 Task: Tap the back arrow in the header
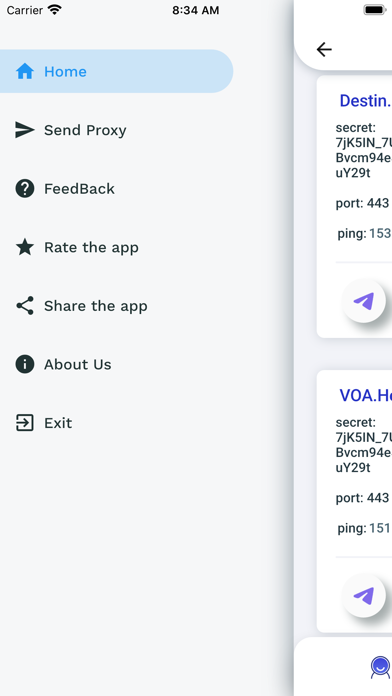324,49
